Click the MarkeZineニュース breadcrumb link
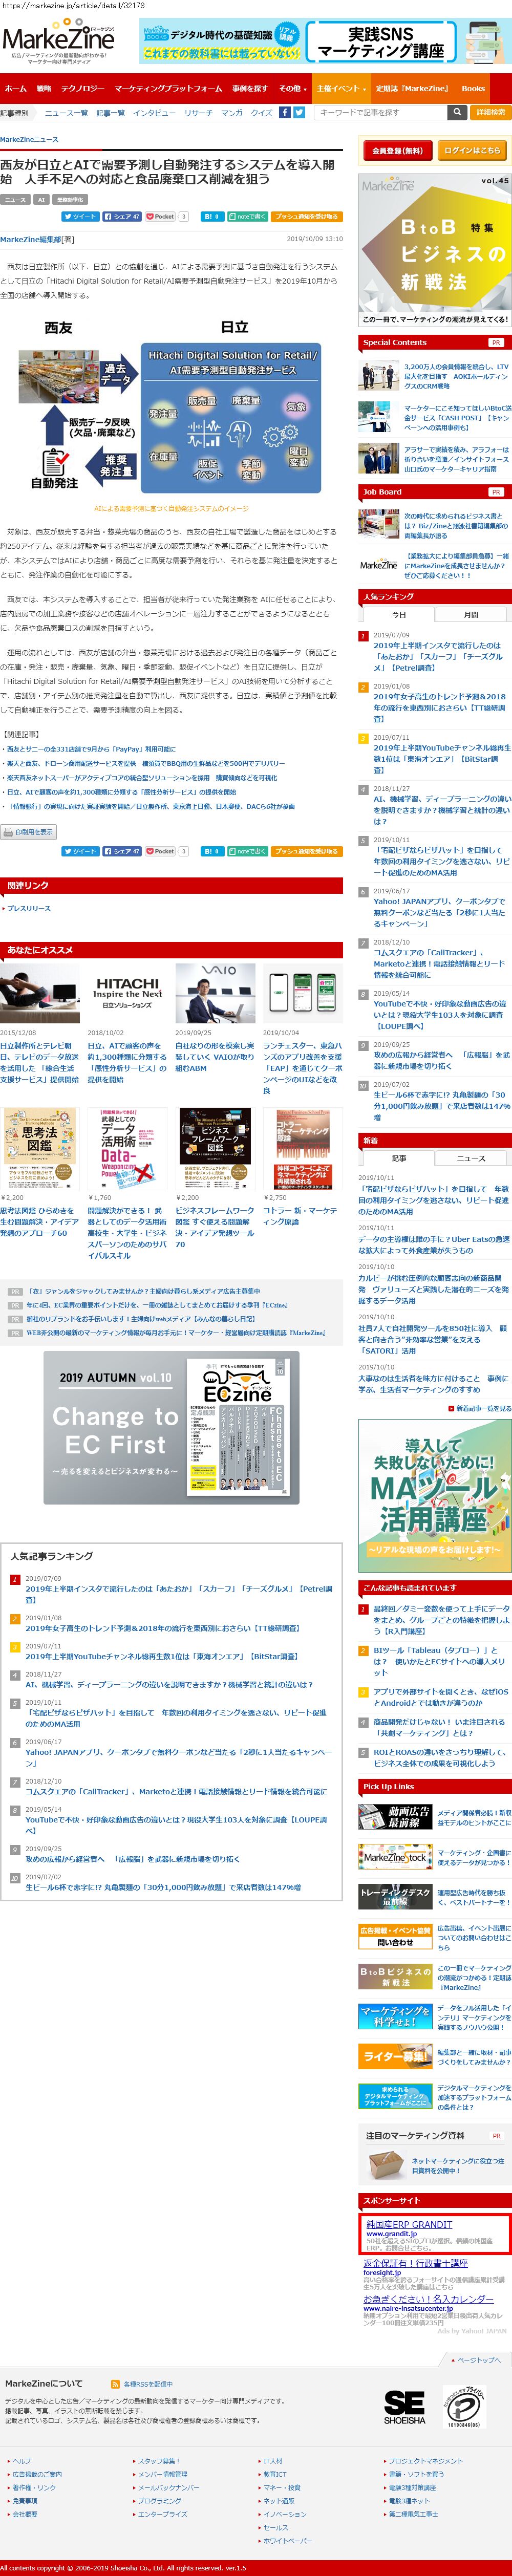 click(x=29, y=139)
